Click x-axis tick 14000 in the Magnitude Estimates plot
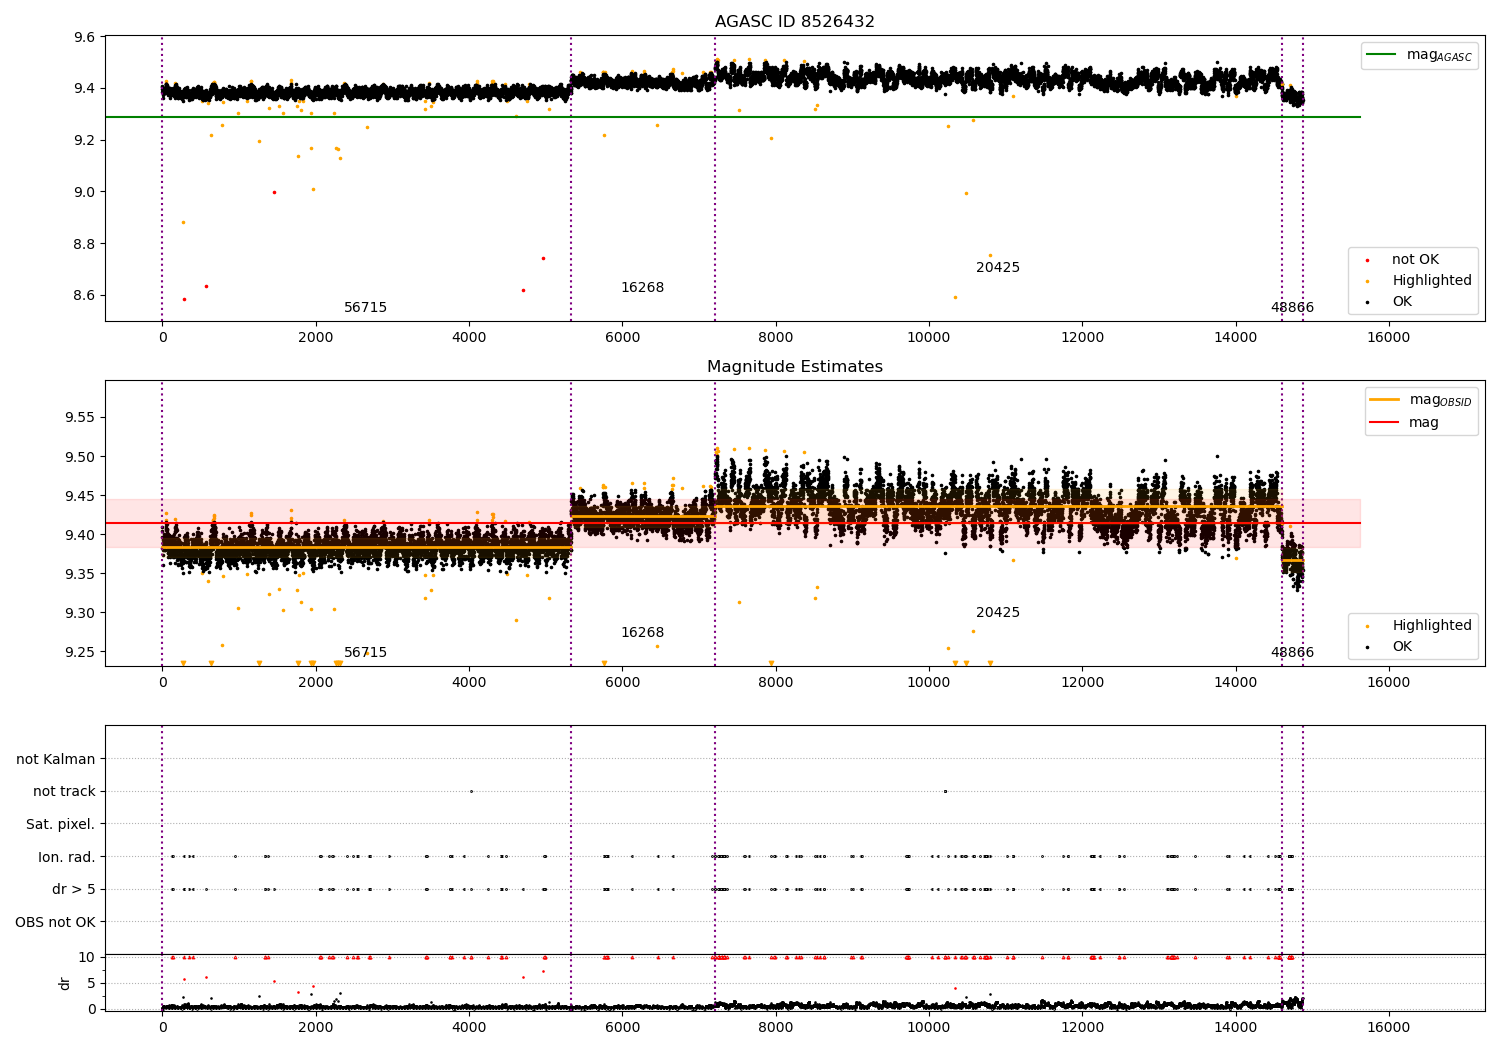The width and height of the screenshot is (1500, 1050). [1235, 683]
